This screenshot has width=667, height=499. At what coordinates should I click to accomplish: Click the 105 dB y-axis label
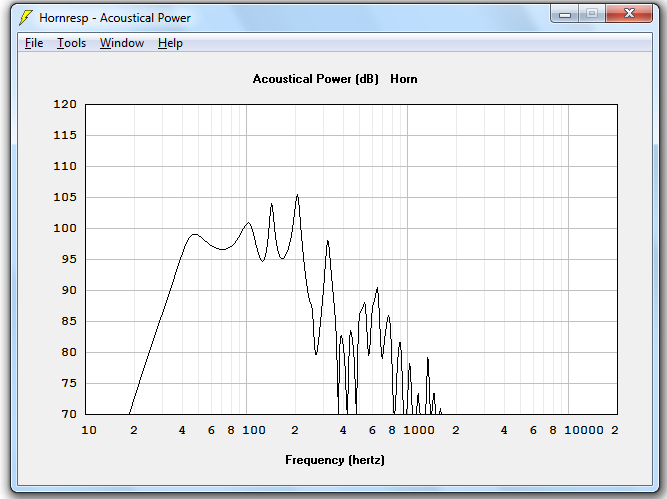65,197
